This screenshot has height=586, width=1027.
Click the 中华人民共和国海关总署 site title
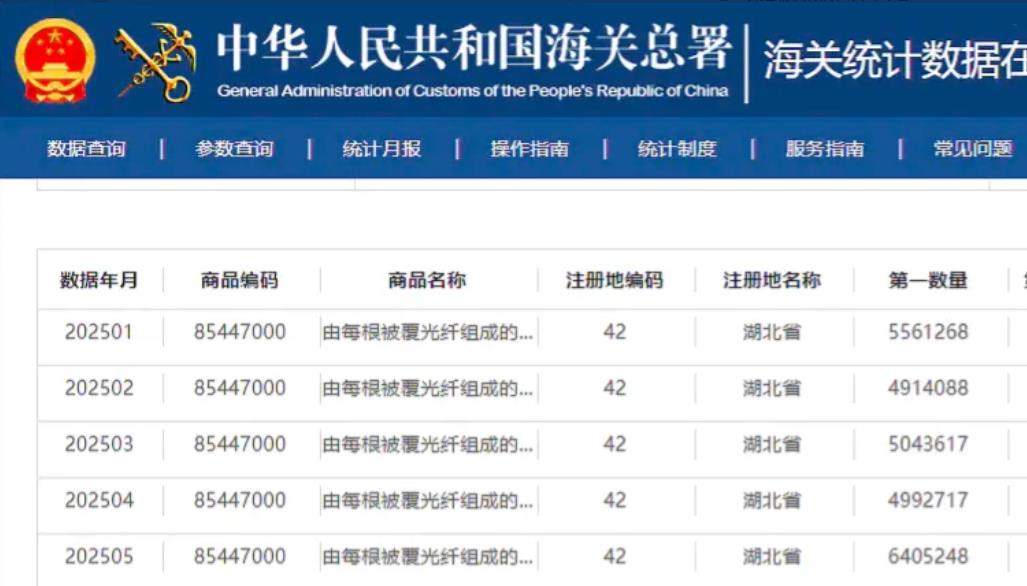[x=474, y=48]
